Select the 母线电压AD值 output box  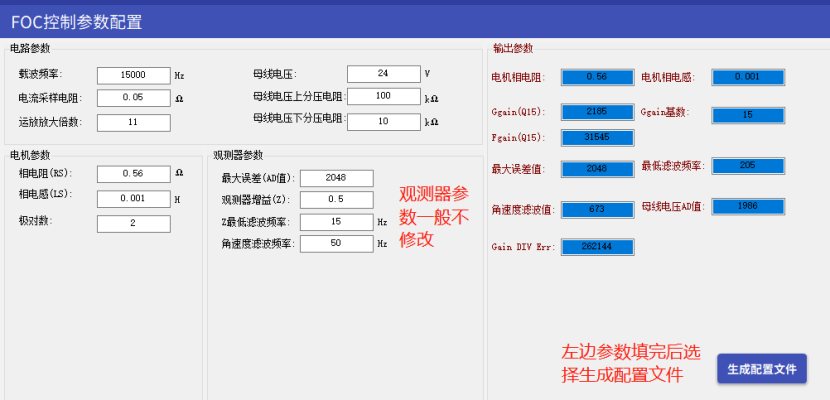(x=747, y=206)
